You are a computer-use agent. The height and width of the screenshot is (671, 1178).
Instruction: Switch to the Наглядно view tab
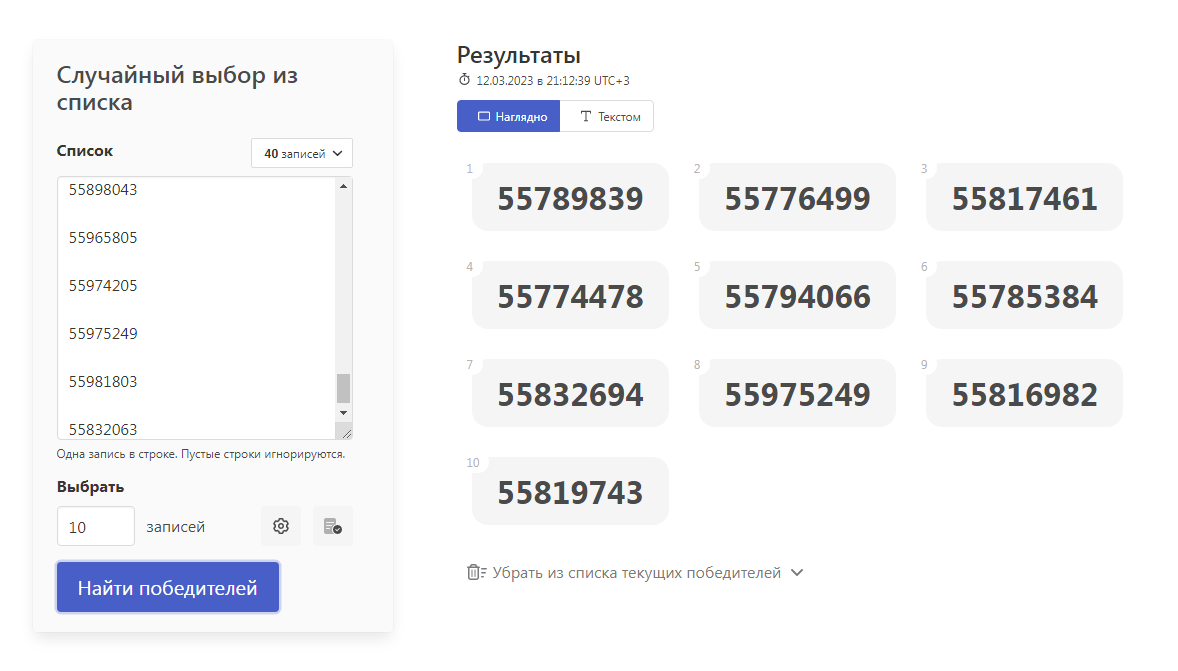[509, 116]
